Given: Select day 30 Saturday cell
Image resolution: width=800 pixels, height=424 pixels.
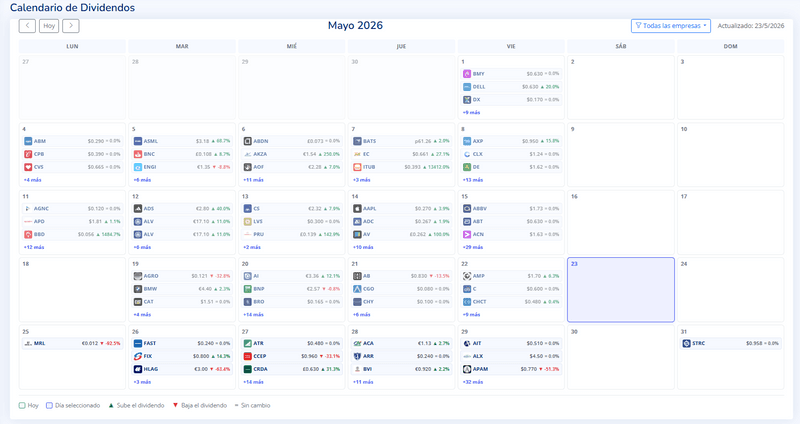Looking at the screenshot, I should (621, 357).
